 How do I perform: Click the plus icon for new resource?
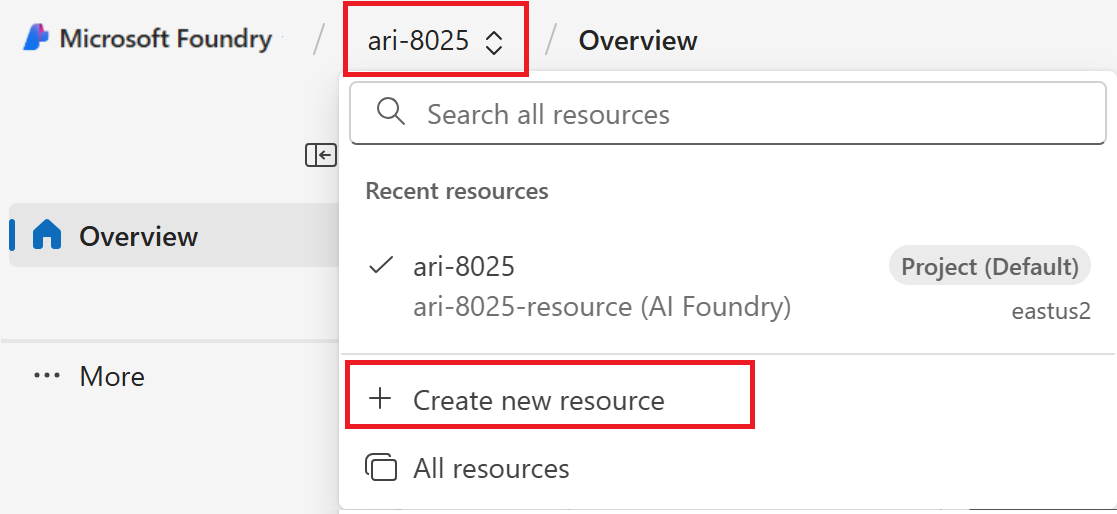pos(380,399)
